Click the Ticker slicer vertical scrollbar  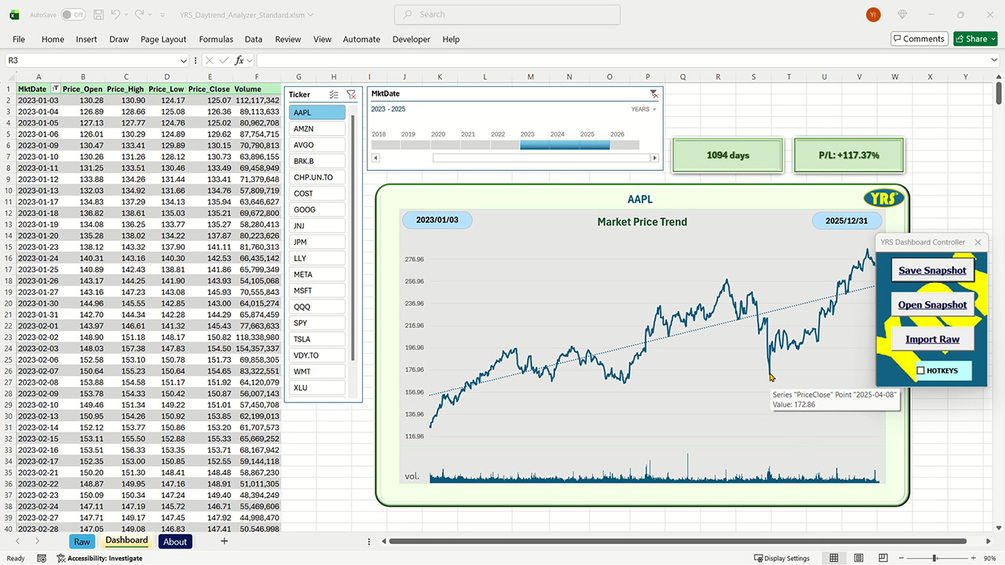click(353, 237)
